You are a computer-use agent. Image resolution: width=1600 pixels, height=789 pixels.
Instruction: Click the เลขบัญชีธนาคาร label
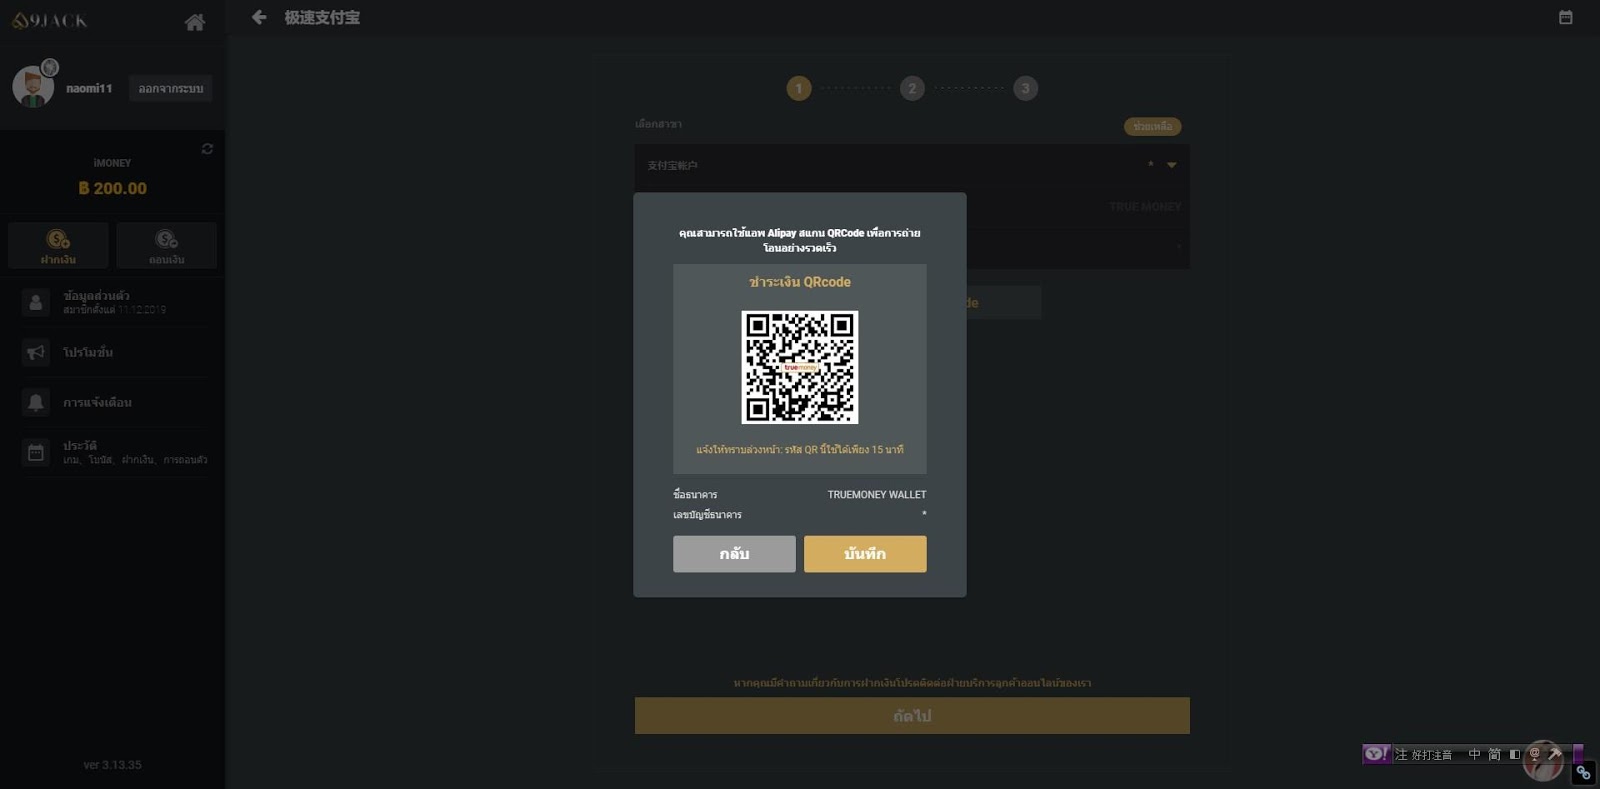[707, 515]
